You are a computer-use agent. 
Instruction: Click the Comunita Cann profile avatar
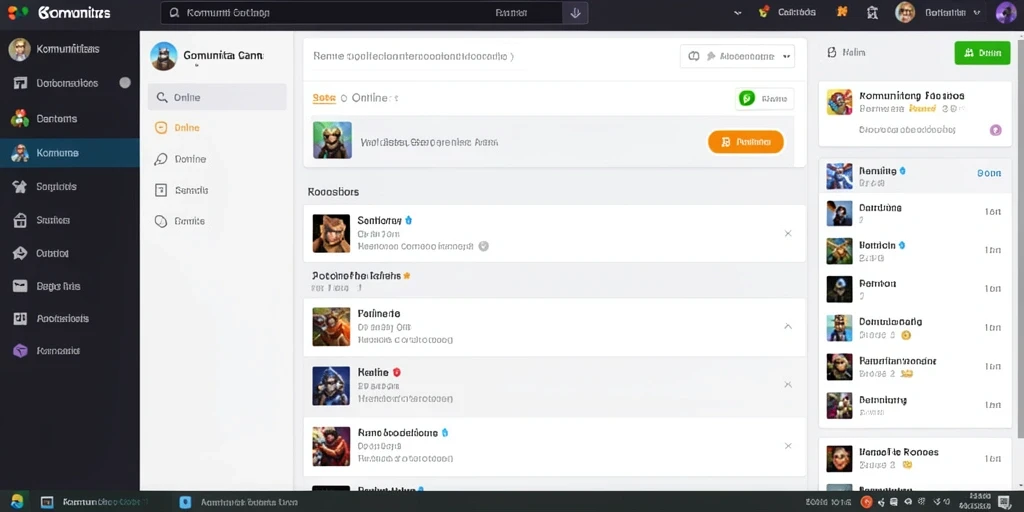[x=163, y=56]
